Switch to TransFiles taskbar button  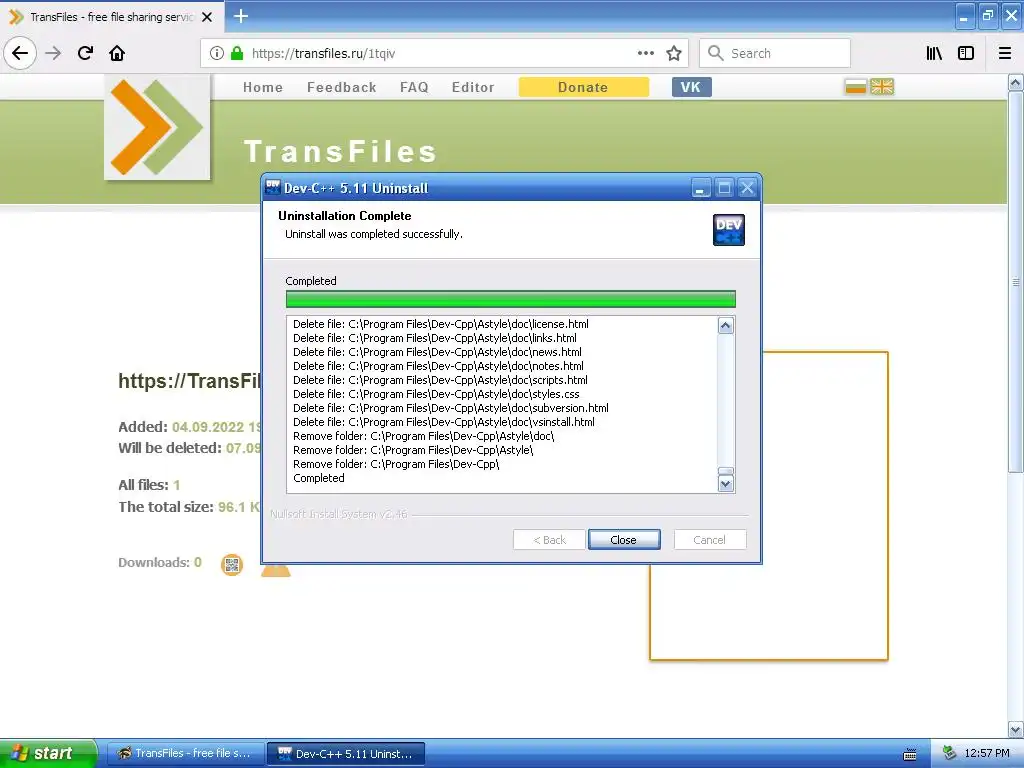(185, 753)
